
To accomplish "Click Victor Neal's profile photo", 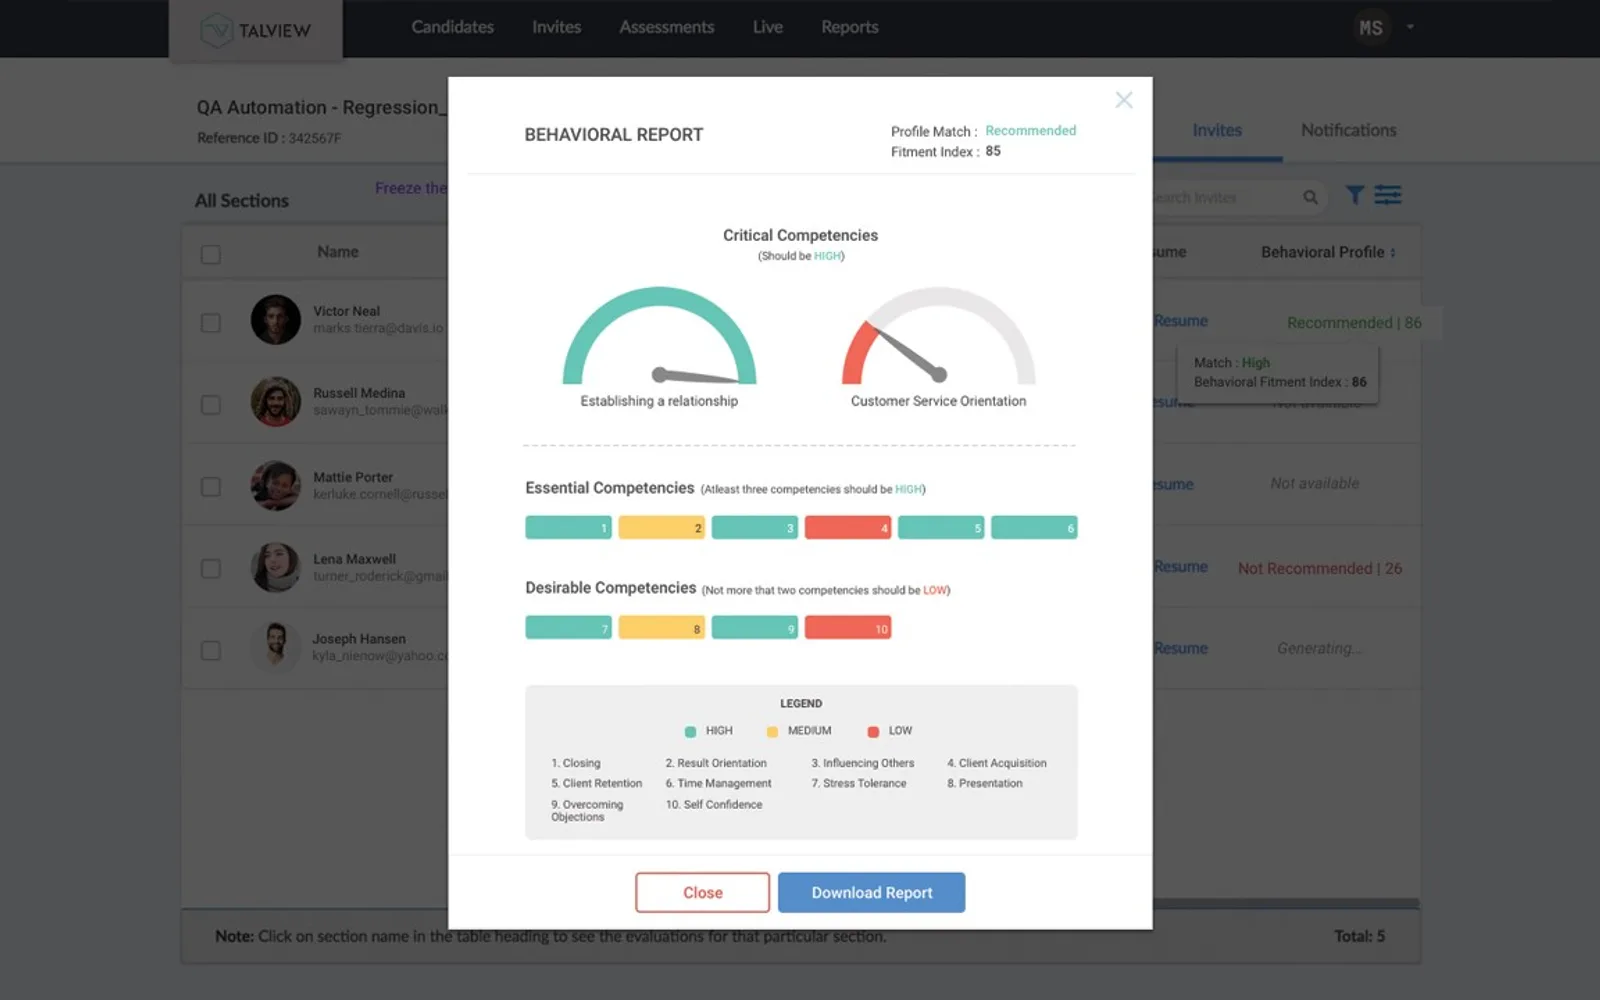I will [275, 320].
